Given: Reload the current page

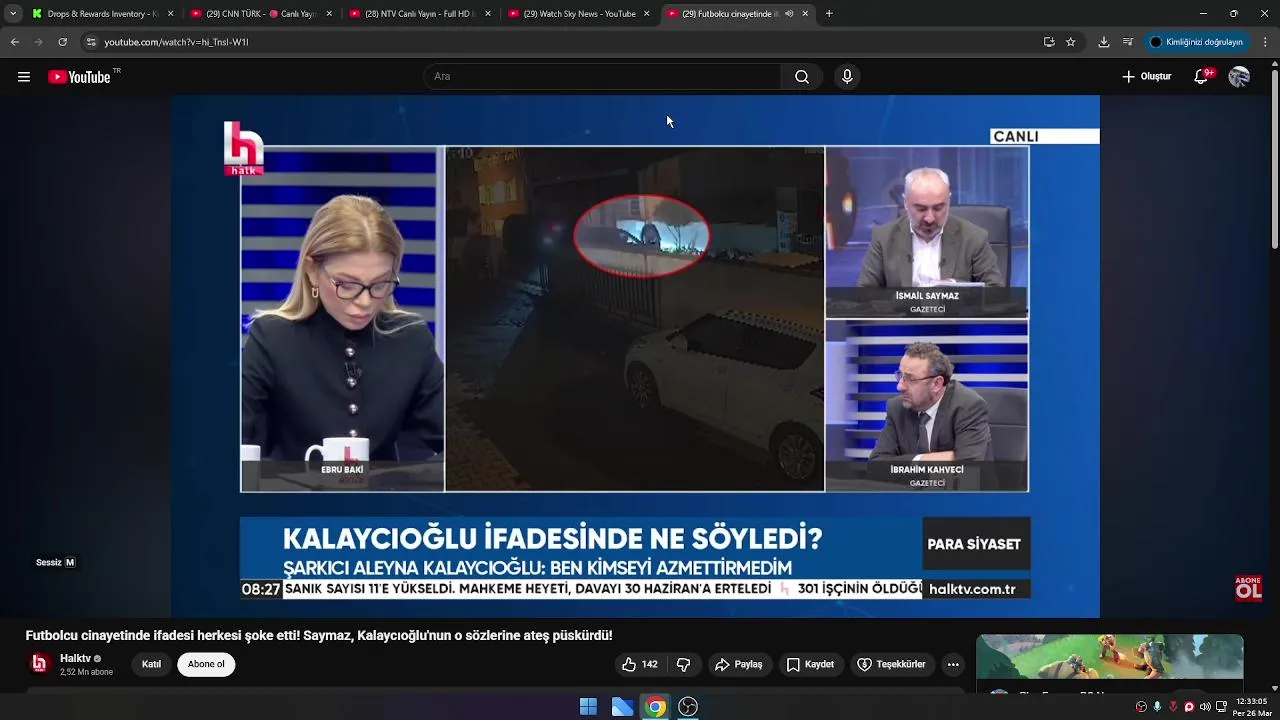Looking at the screenshot, I should 62,42.
